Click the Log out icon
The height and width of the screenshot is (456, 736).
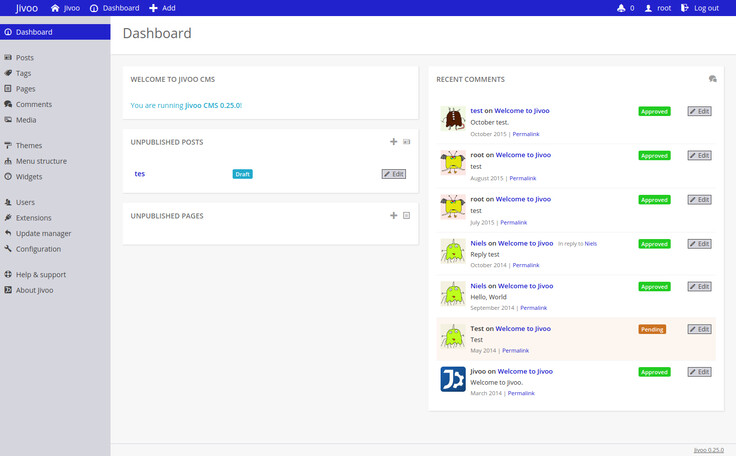point(684,8)
